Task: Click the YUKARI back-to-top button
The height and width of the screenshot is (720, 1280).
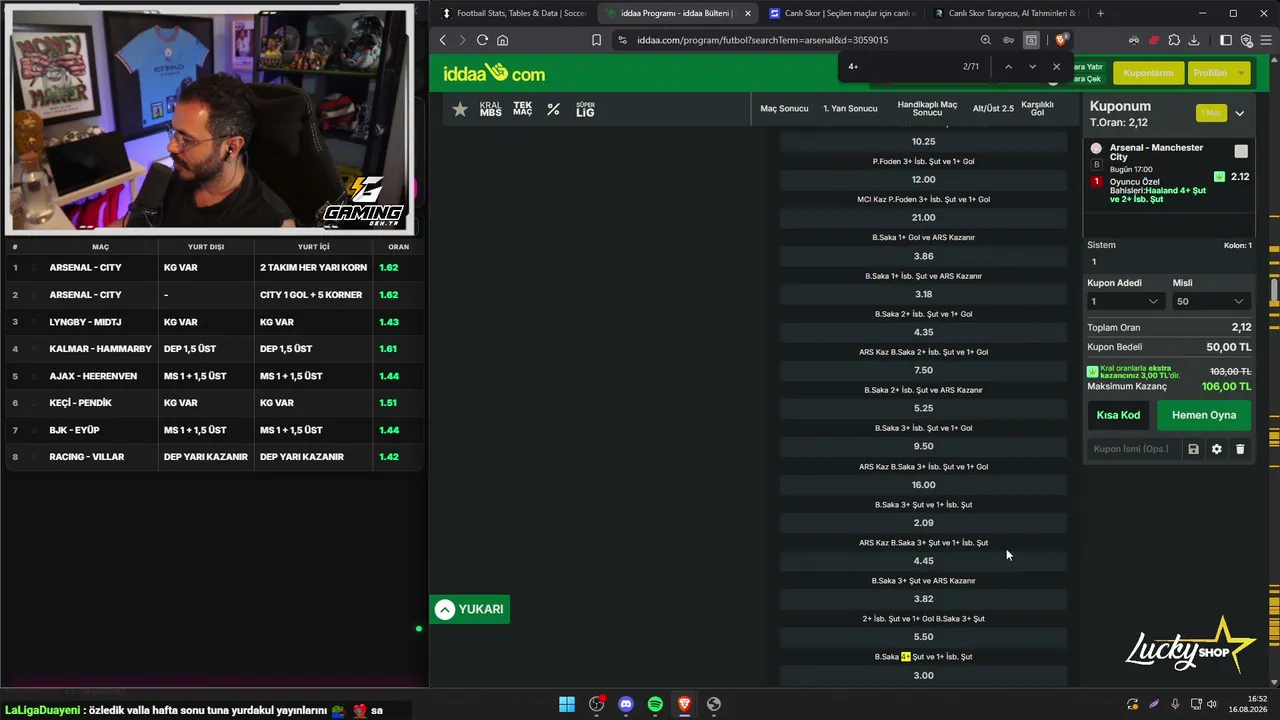Action: coord(470,609)
